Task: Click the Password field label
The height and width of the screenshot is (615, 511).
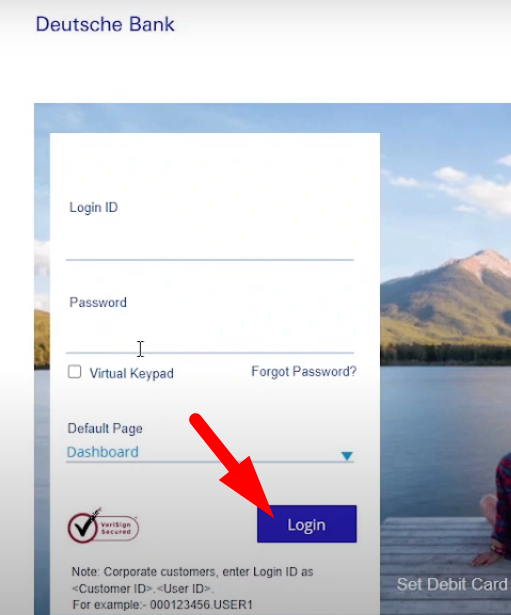Action: point(98,302)
